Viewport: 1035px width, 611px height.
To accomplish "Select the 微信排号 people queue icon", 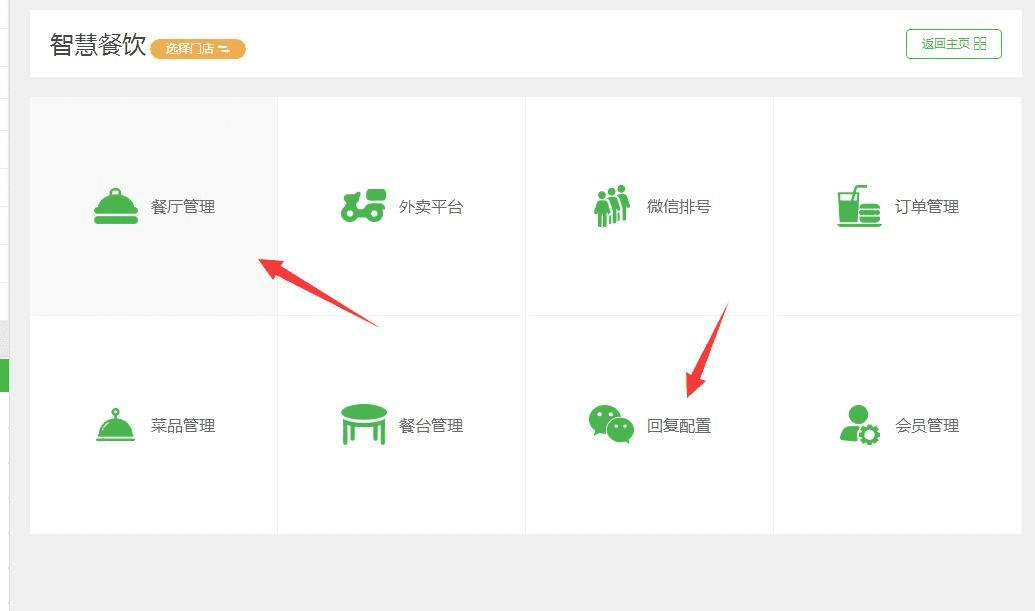I will 612,206.
